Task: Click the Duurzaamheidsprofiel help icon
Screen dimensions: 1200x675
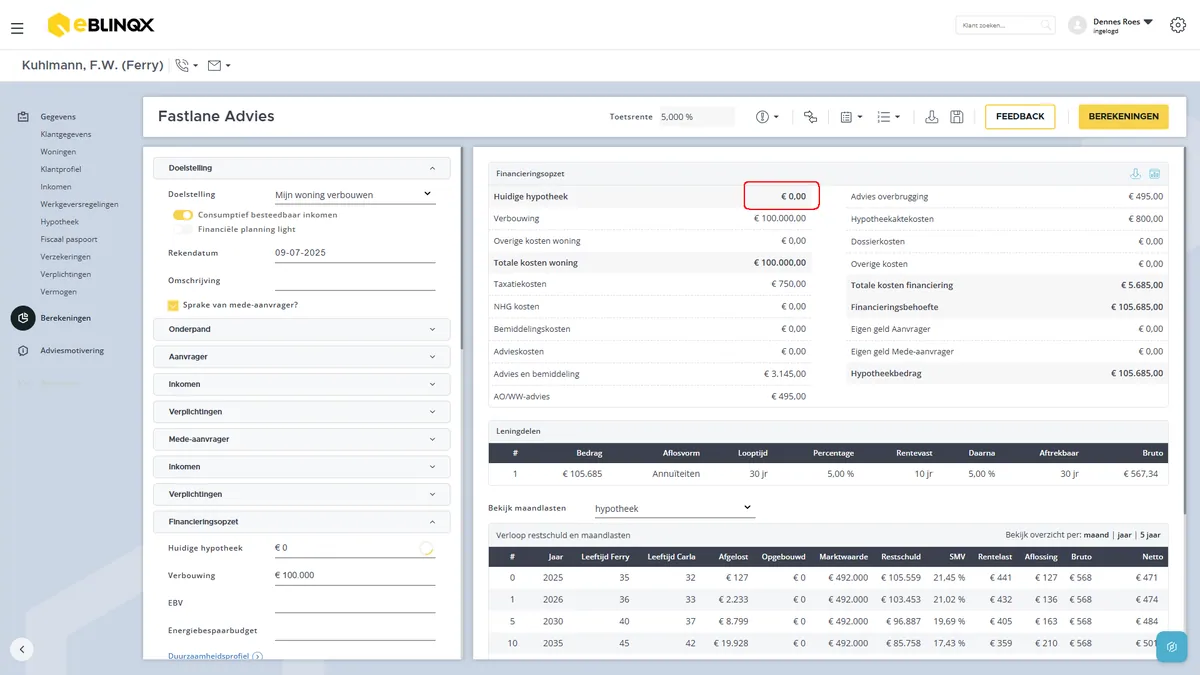Action: pos(257,657)
